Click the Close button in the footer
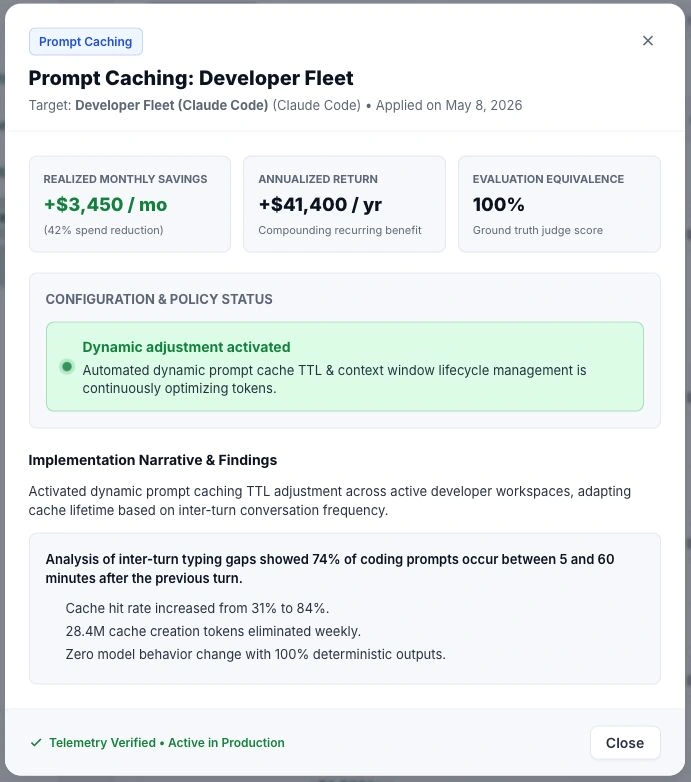The height and width of the screenshot is (782, 691). point(625,743)
